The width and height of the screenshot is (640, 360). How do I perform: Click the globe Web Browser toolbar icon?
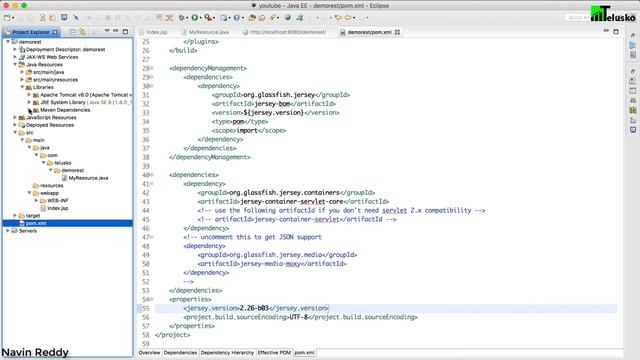[288, 18]
